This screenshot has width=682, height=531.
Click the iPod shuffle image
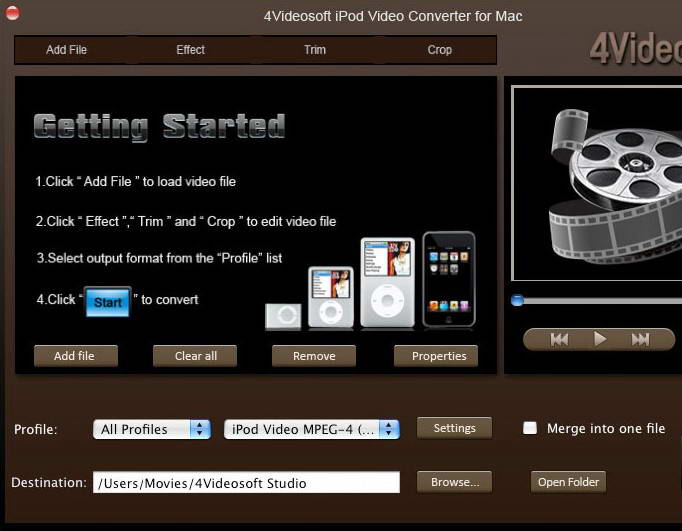[x=283, y=316]
